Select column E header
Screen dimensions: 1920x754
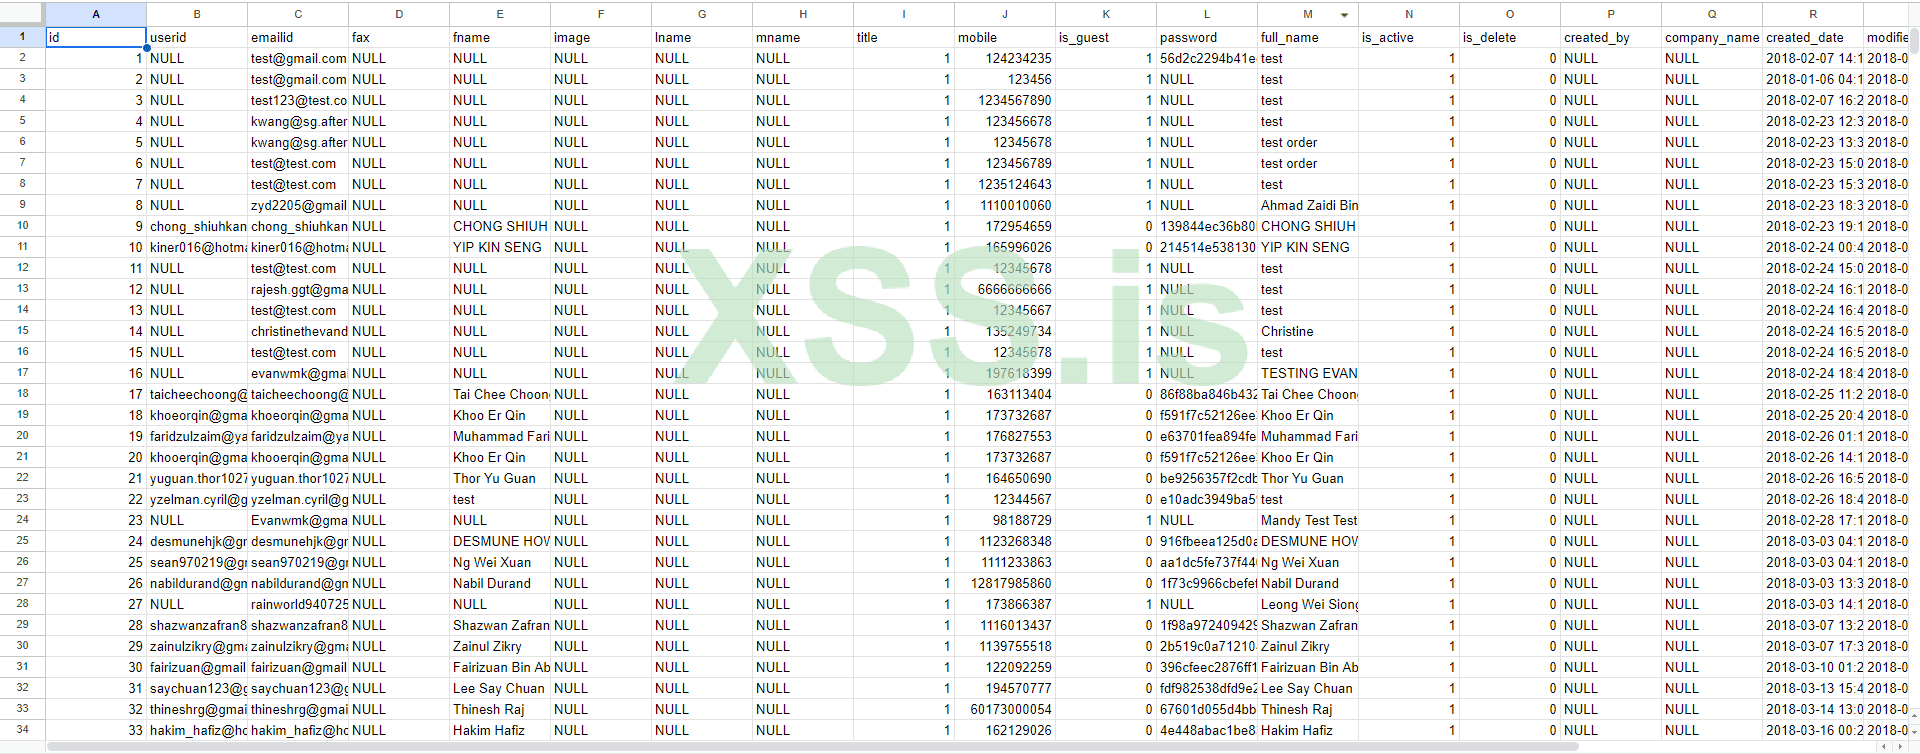500,14
